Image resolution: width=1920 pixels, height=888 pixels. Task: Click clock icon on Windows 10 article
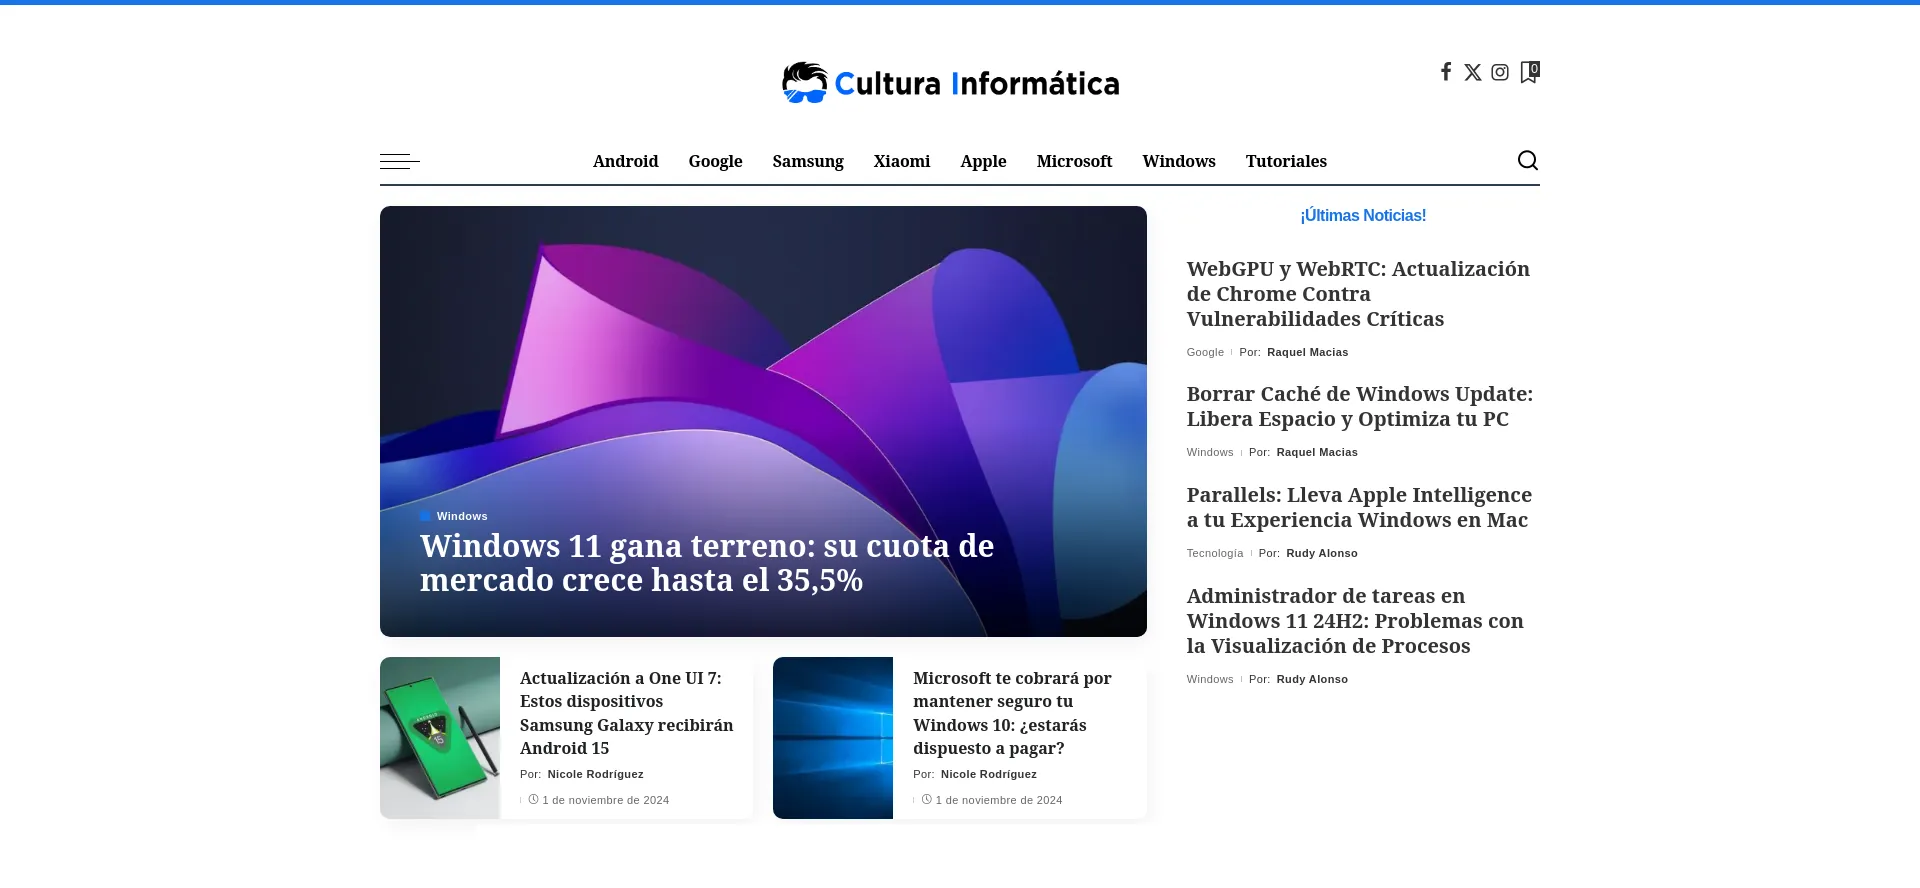coord(926,799)
